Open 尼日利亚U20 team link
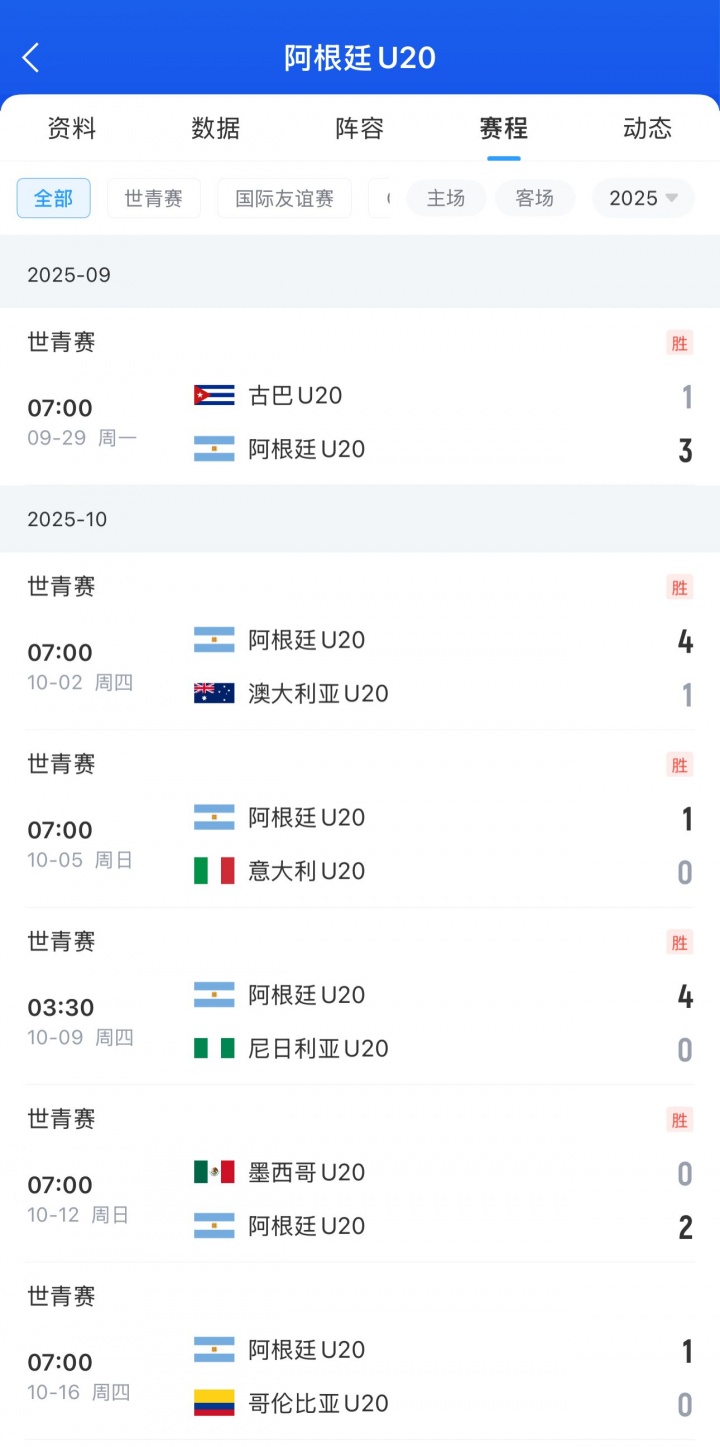Screen dimensions: 720x1447 pos(318,1048)
